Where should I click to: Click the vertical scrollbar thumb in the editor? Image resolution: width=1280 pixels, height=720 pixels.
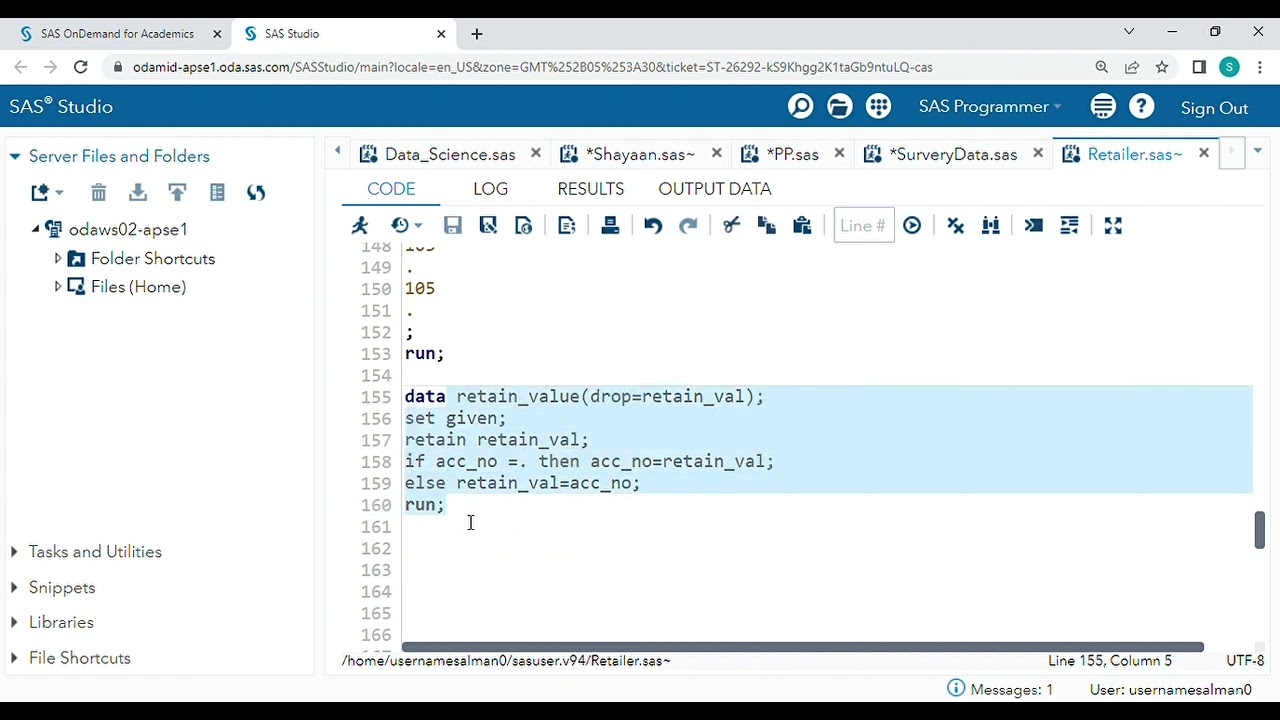tap(1259, 530)
